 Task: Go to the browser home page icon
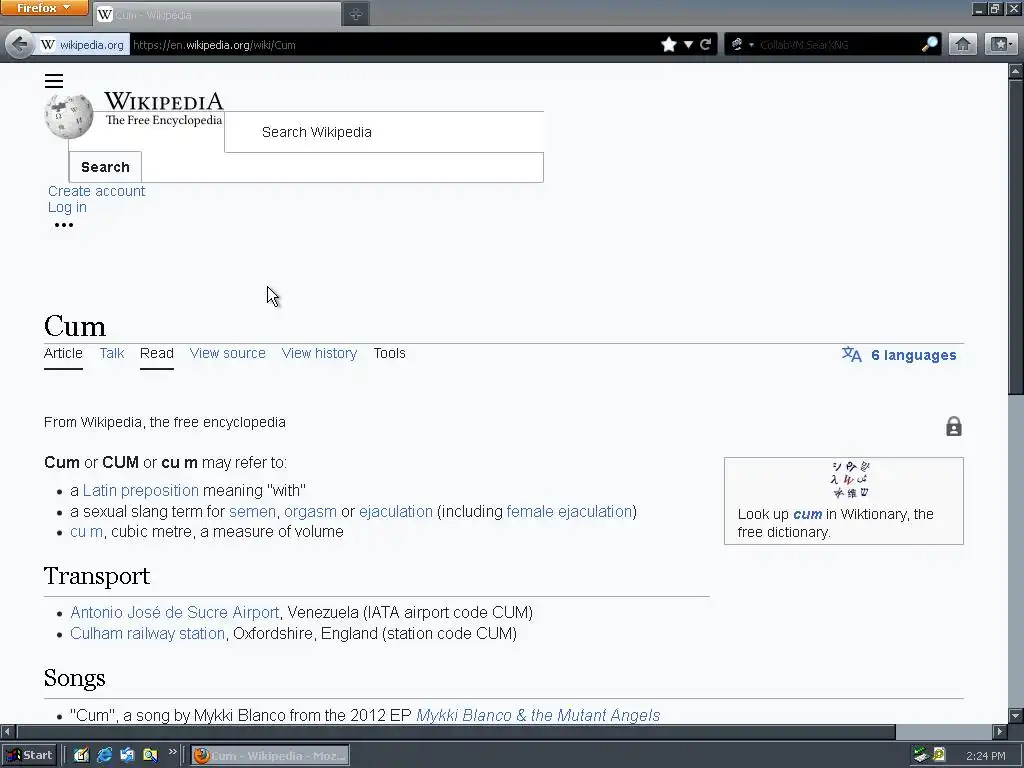pos(963,44)
